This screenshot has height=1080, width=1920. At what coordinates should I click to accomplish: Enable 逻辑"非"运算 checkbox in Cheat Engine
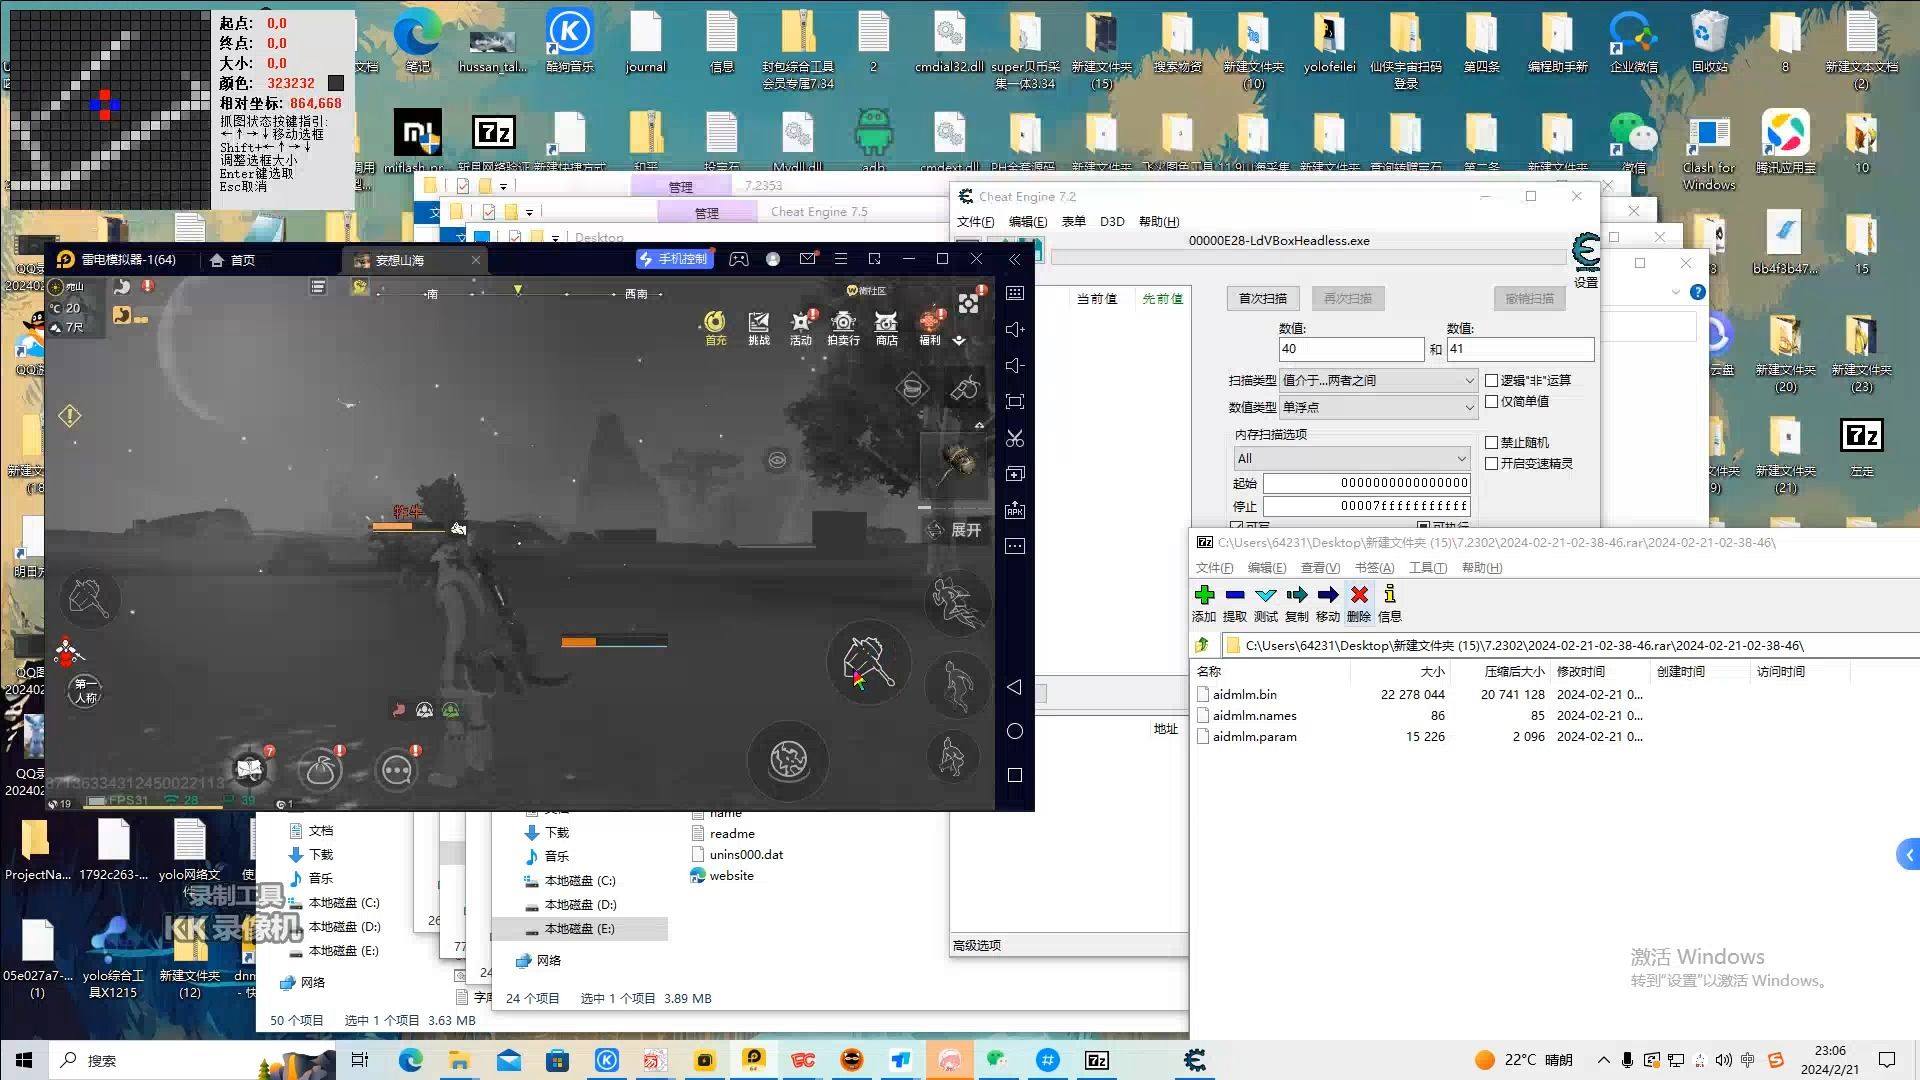pos(1491,380)
